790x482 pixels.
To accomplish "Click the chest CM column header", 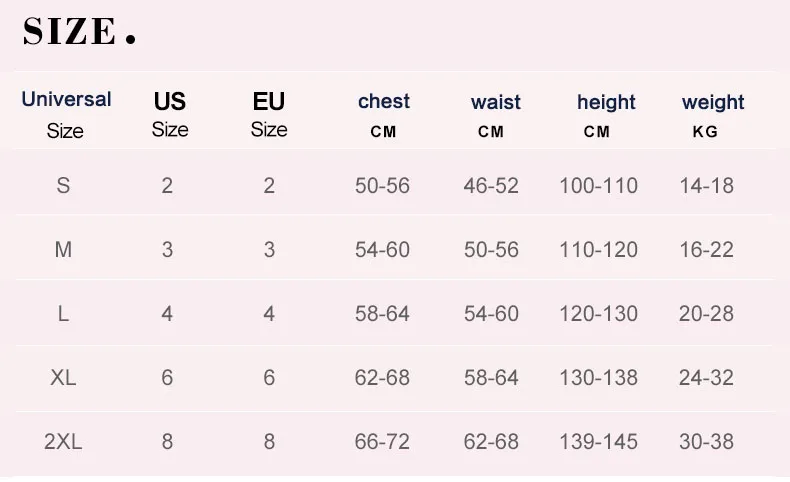I will (384, 114).
